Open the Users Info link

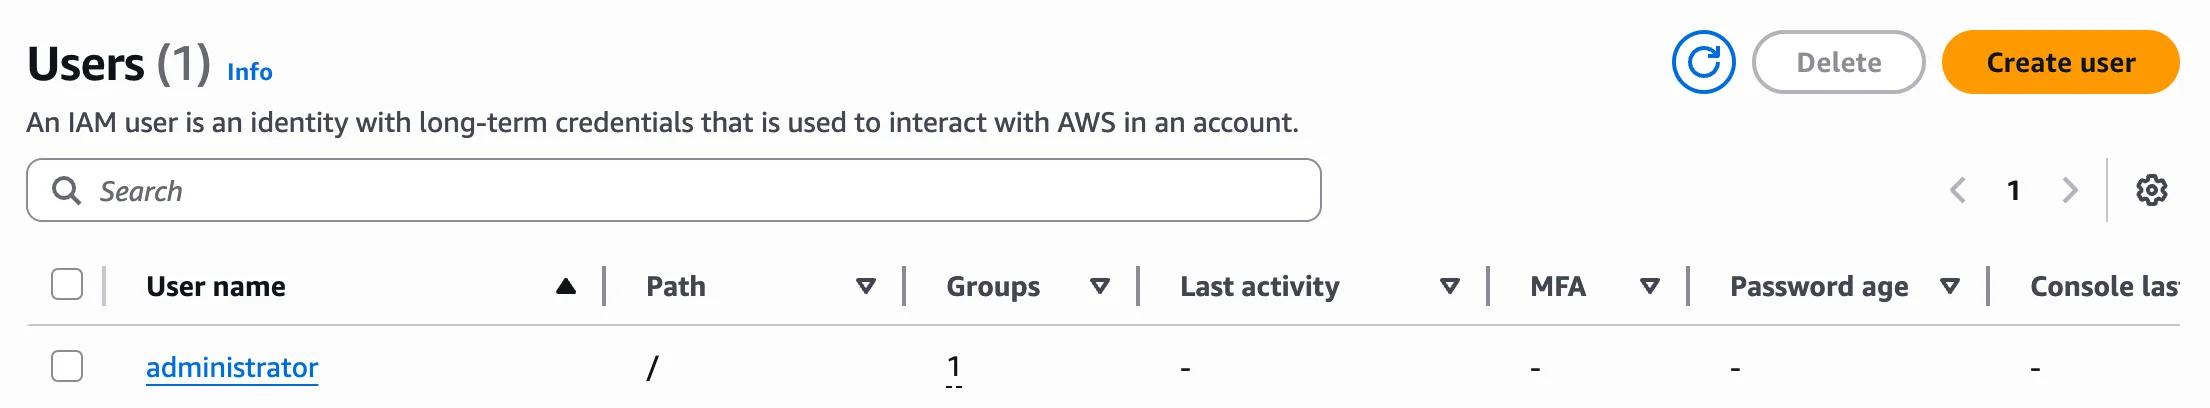(250, 72)
